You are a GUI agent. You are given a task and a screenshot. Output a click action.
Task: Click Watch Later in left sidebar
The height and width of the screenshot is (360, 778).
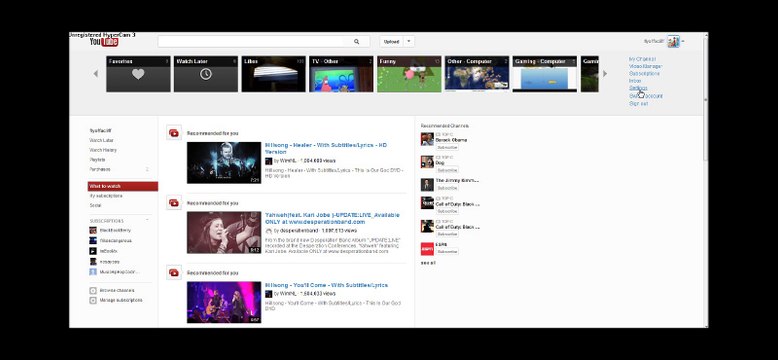point(101,140)
